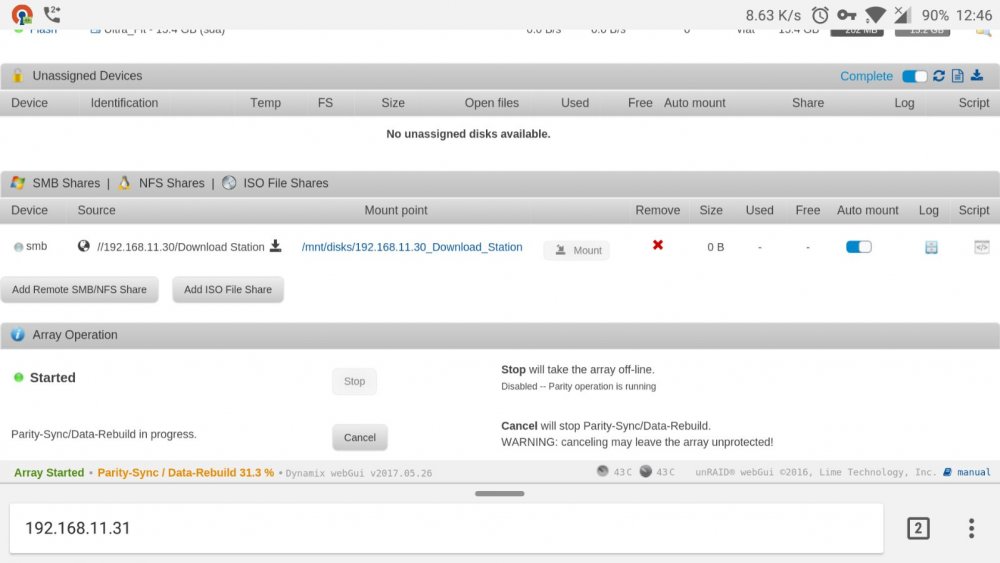
Task: Click the Parity-Sync / Data-Rebuild 31.3 % status text
Action: point(186,472)
